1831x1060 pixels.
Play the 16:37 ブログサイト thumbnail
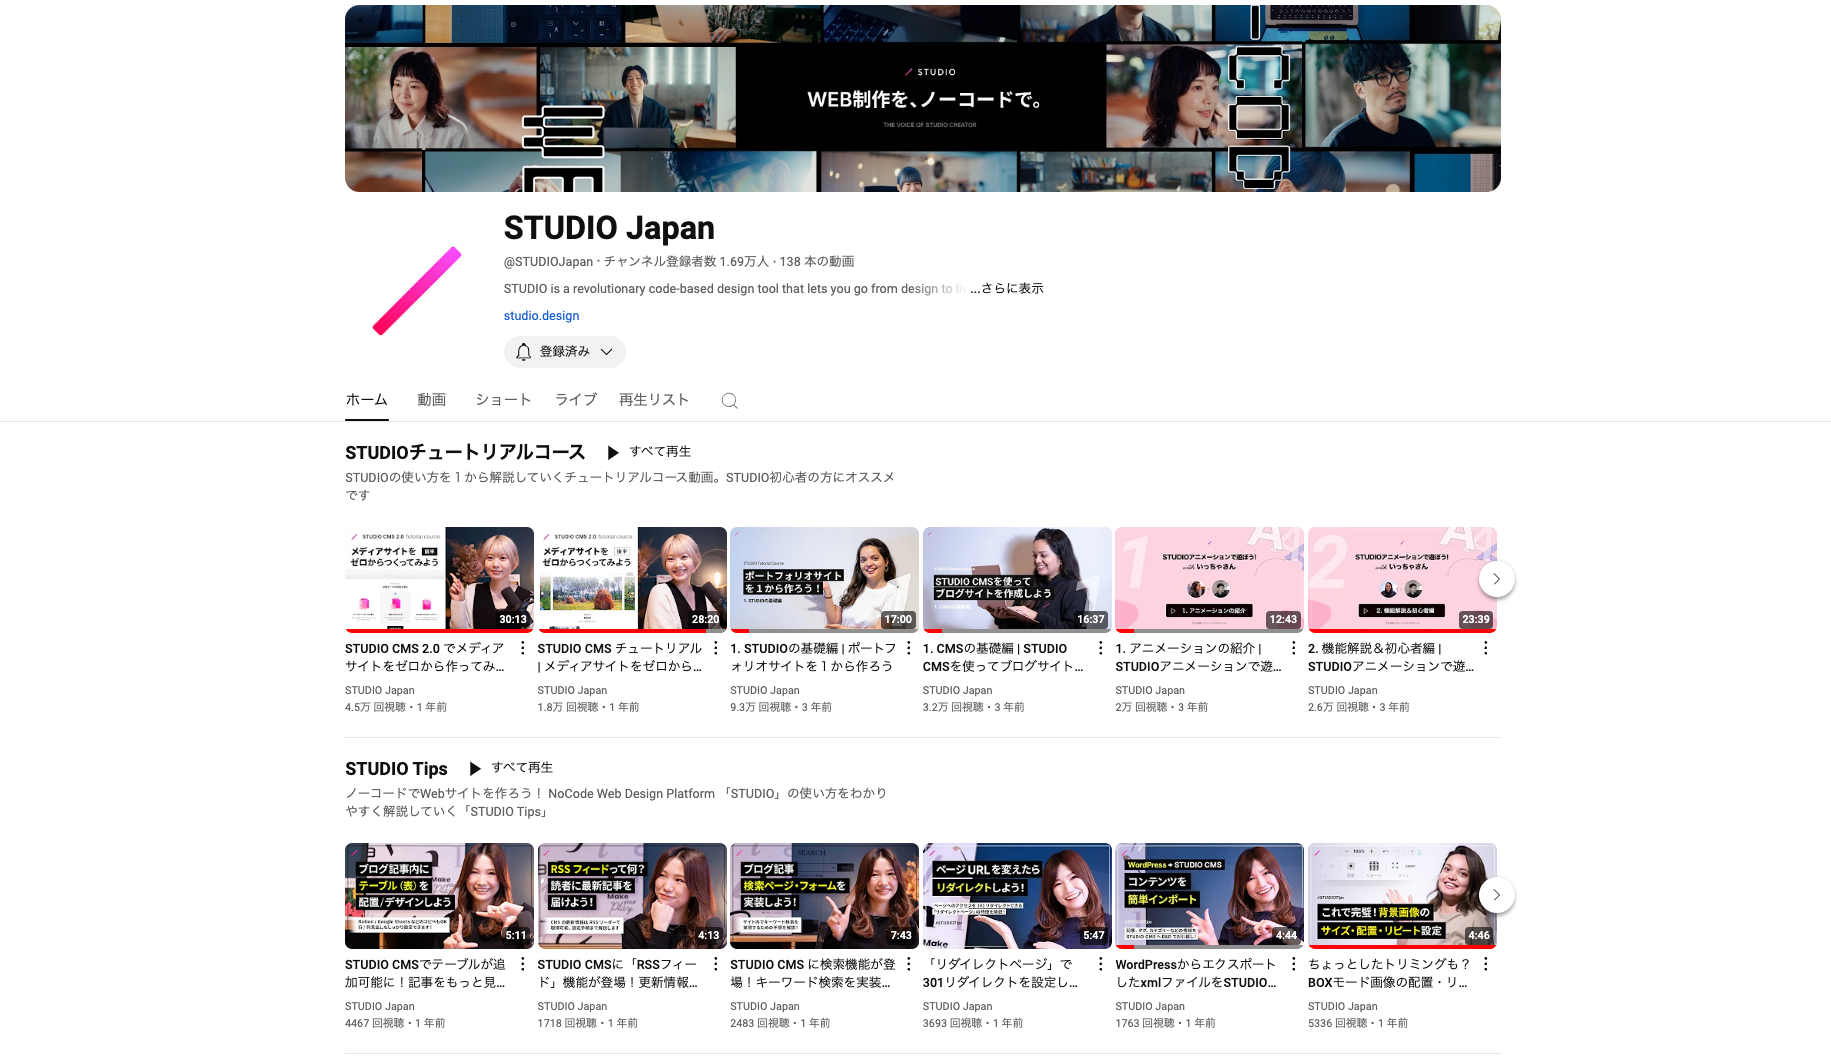point(1017,580)
